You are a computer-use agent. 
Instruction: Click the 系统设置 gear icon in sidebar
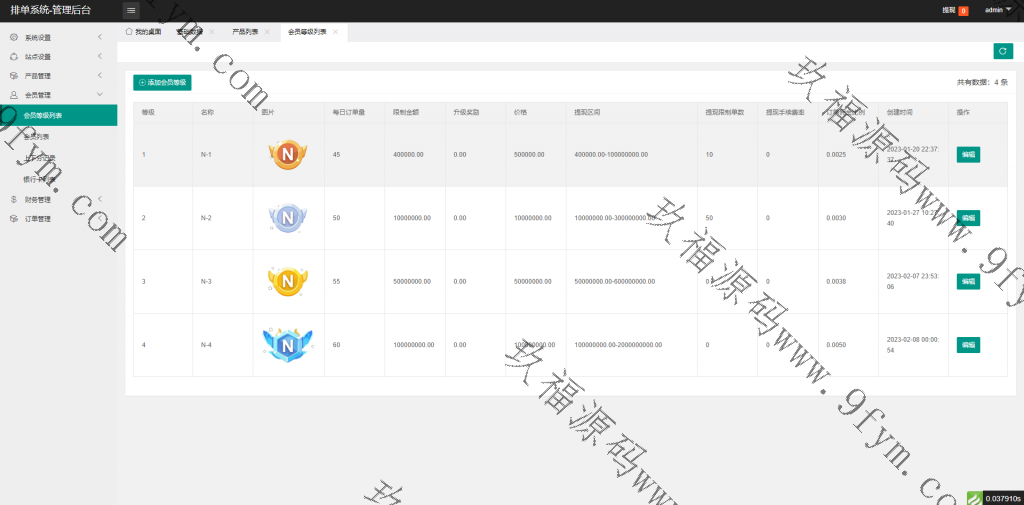click(14, 38)
